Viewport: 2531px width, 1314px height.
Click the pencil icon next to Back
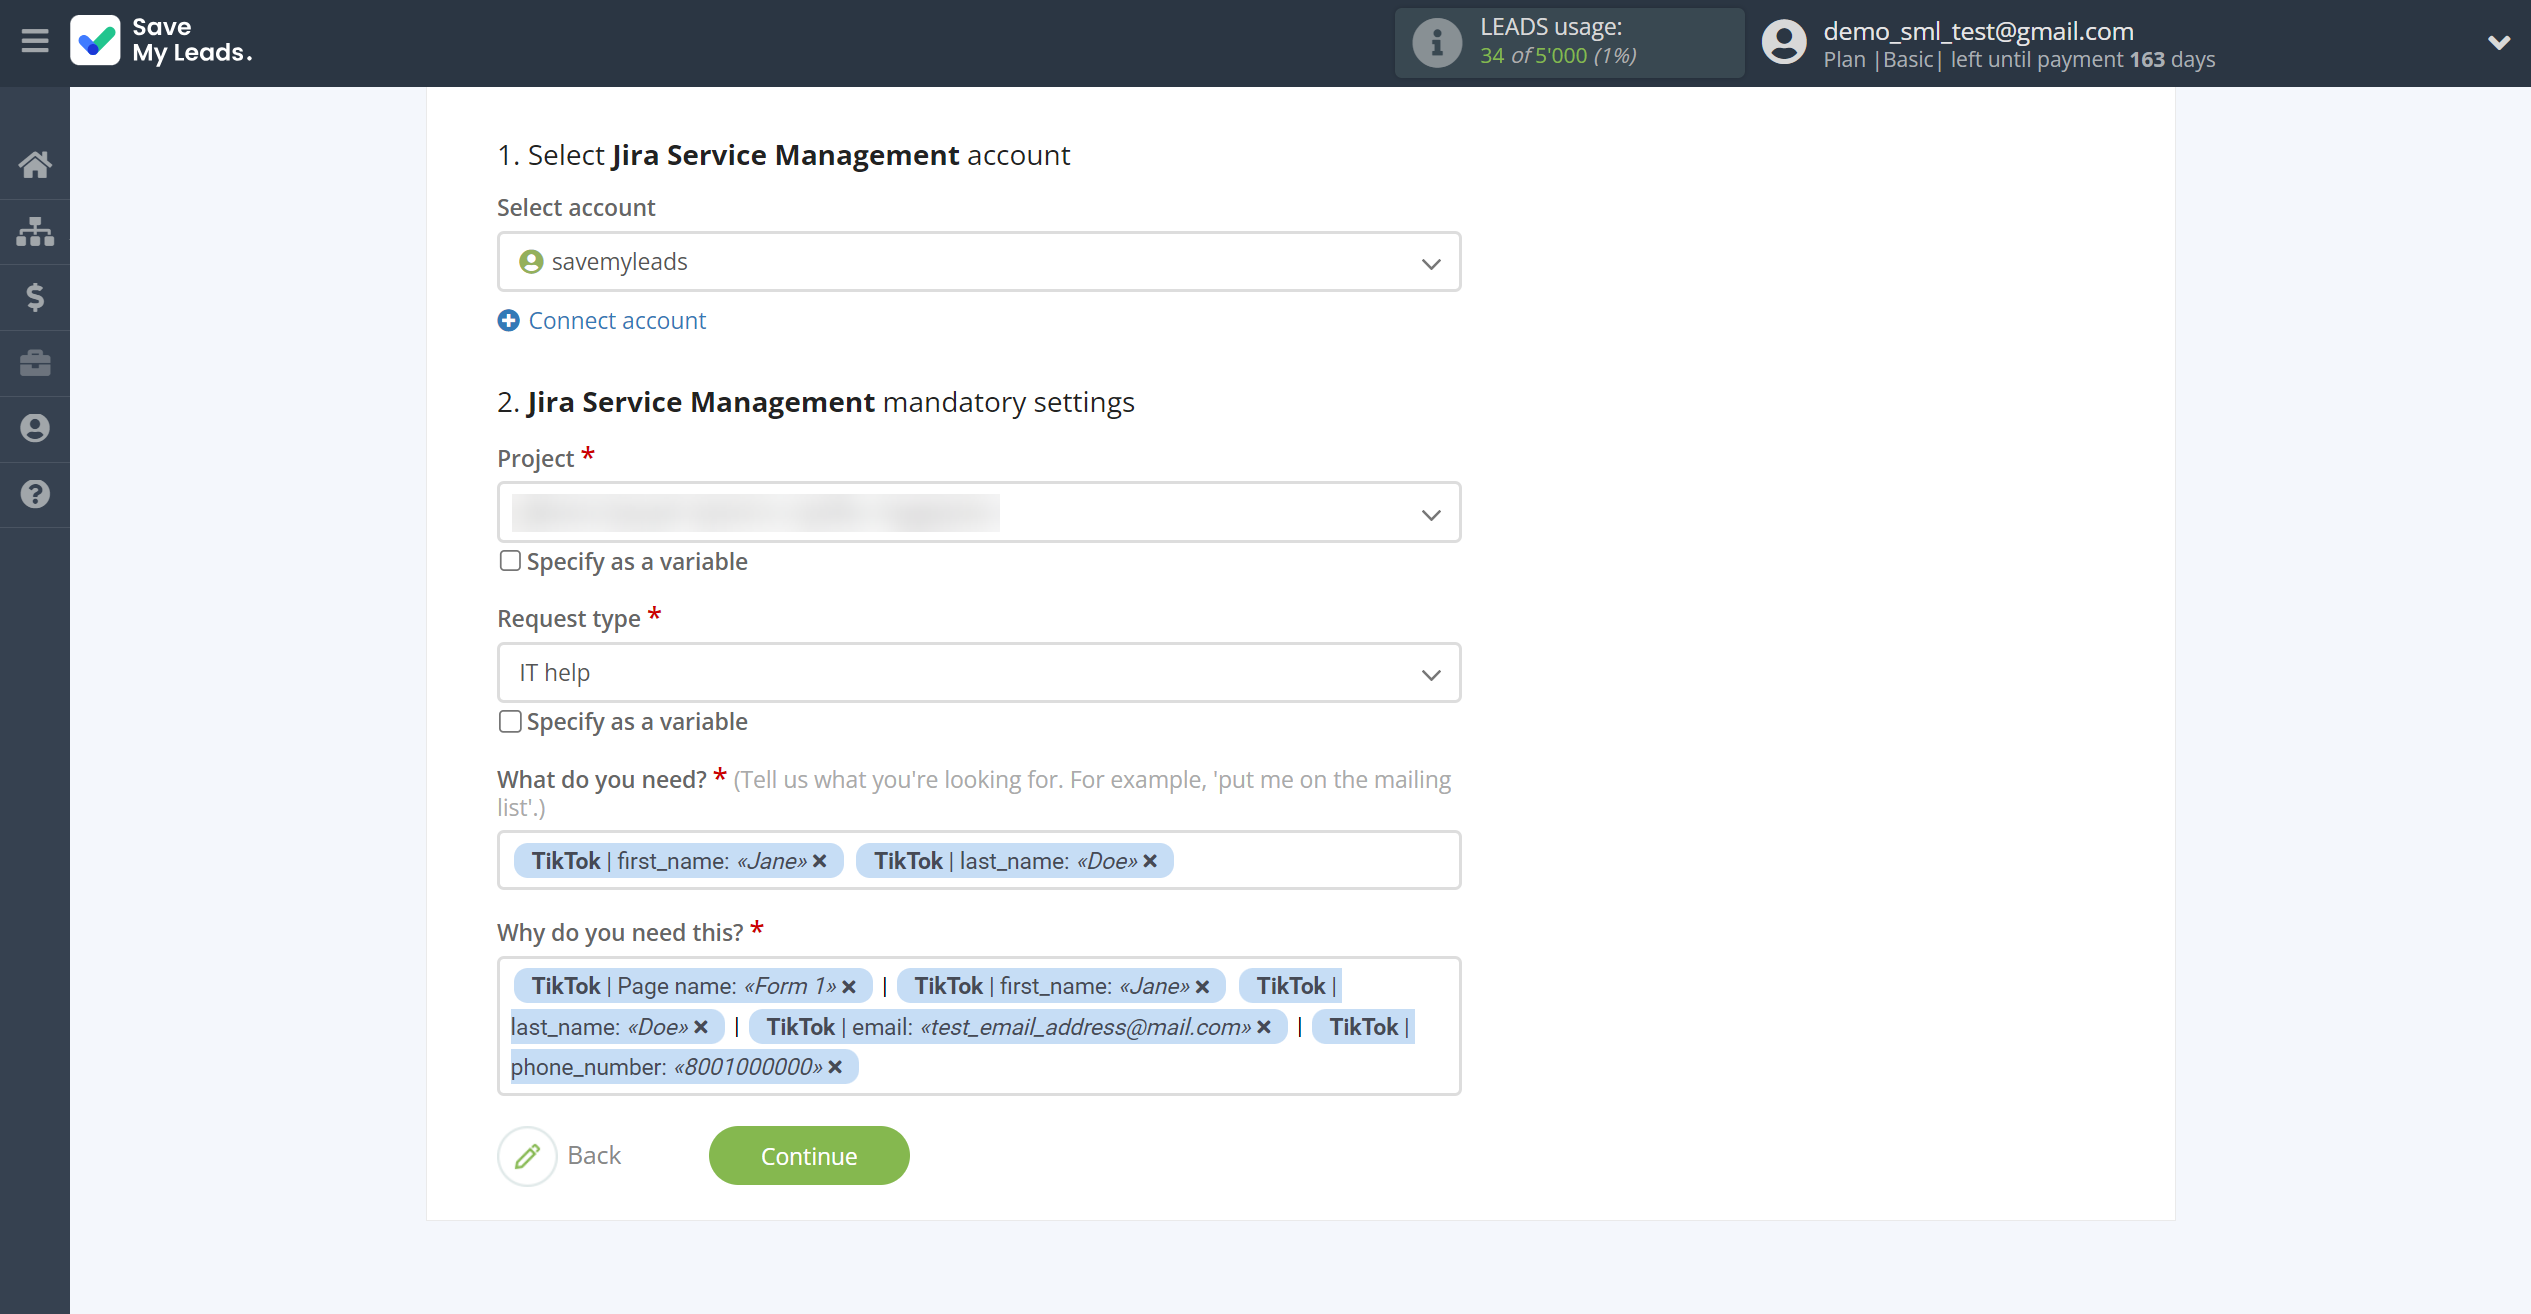(527, 1156)
